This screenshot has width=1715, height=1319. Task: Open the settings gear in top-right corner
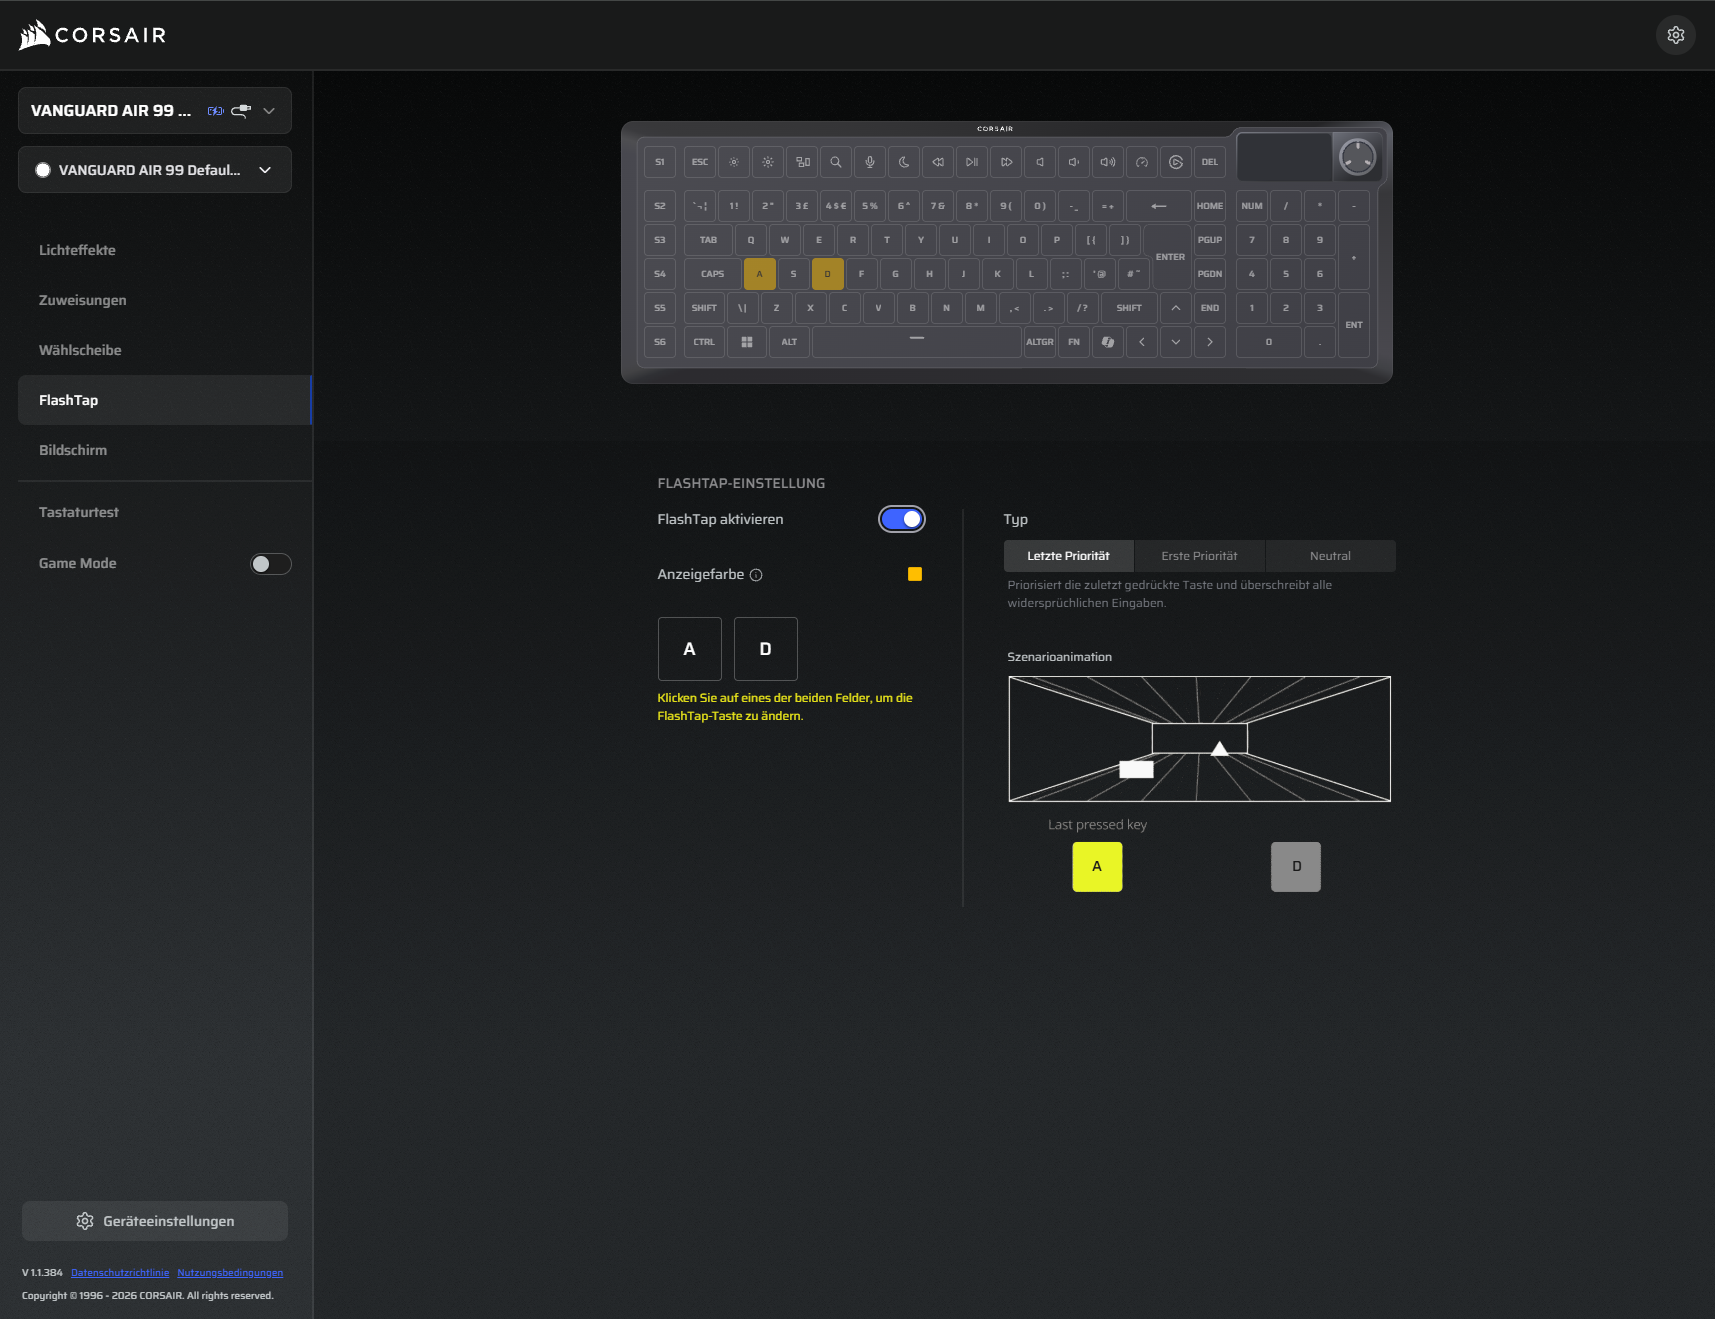[1675, 35]
